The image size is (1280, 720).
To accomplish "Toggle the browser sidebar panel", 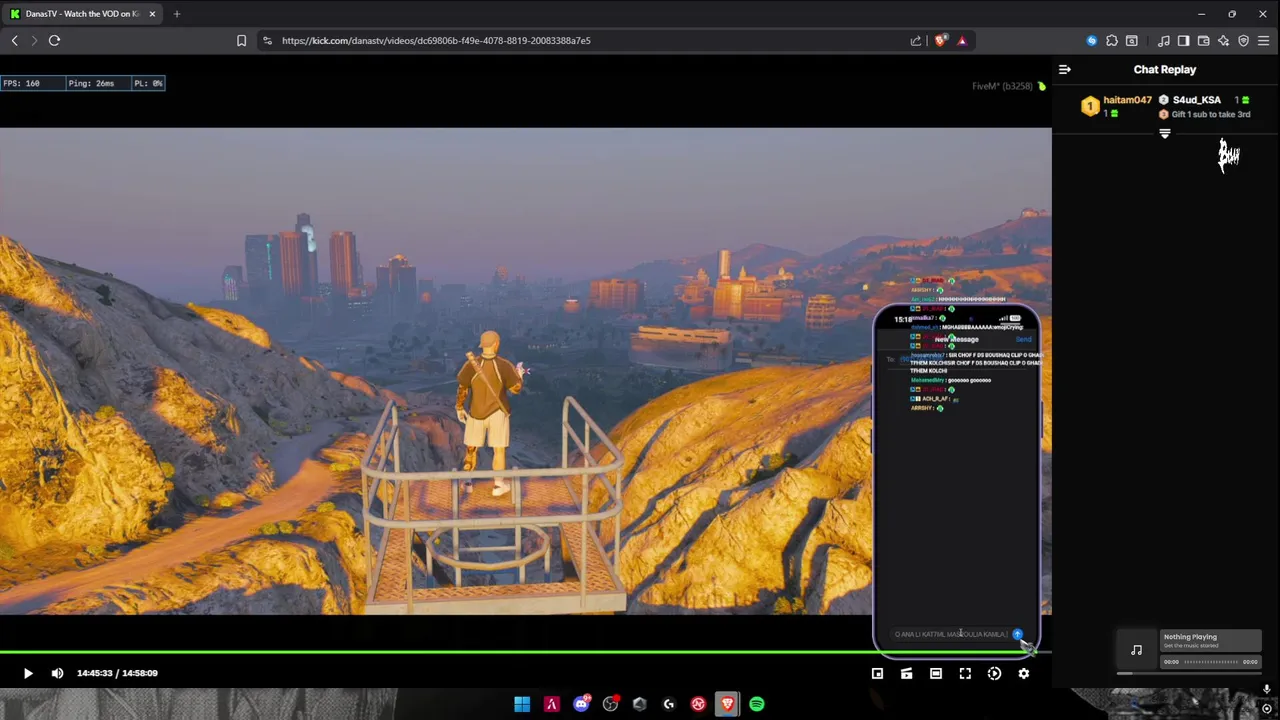I will [x=1184, y=41].
